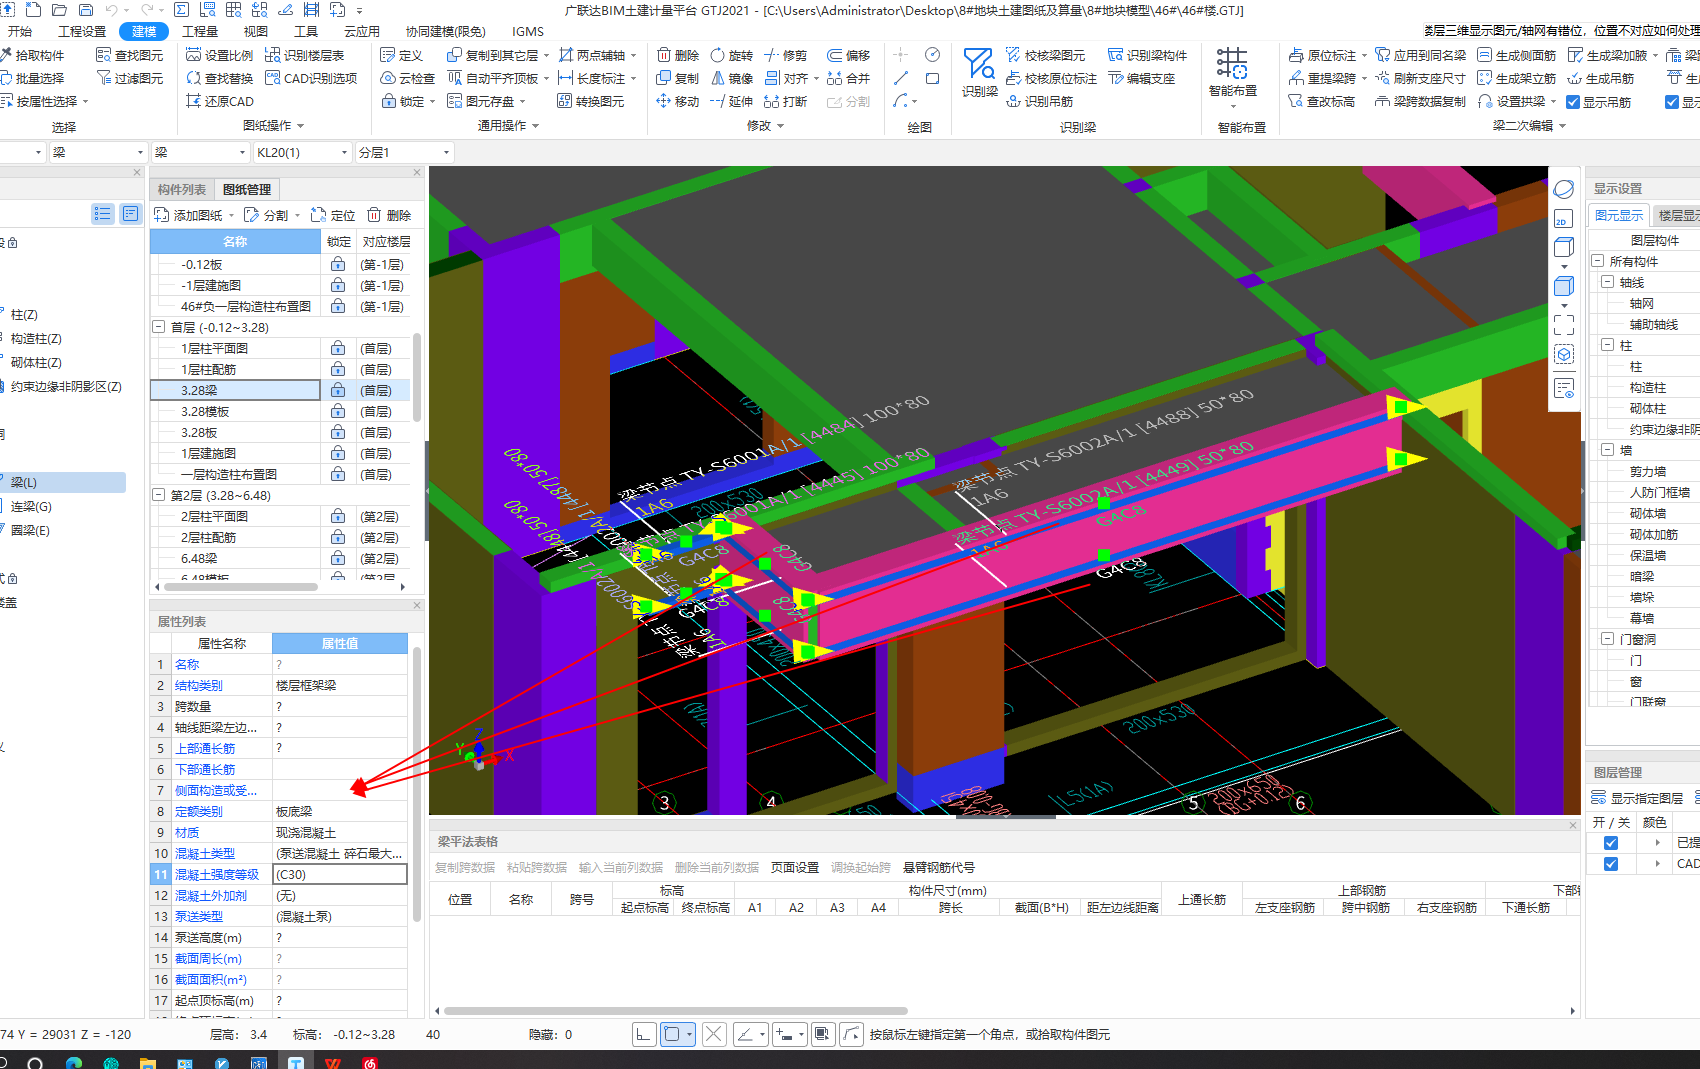Click the 修剪 trim tool
The image size is (1700, 1069).
coord(785,55)
